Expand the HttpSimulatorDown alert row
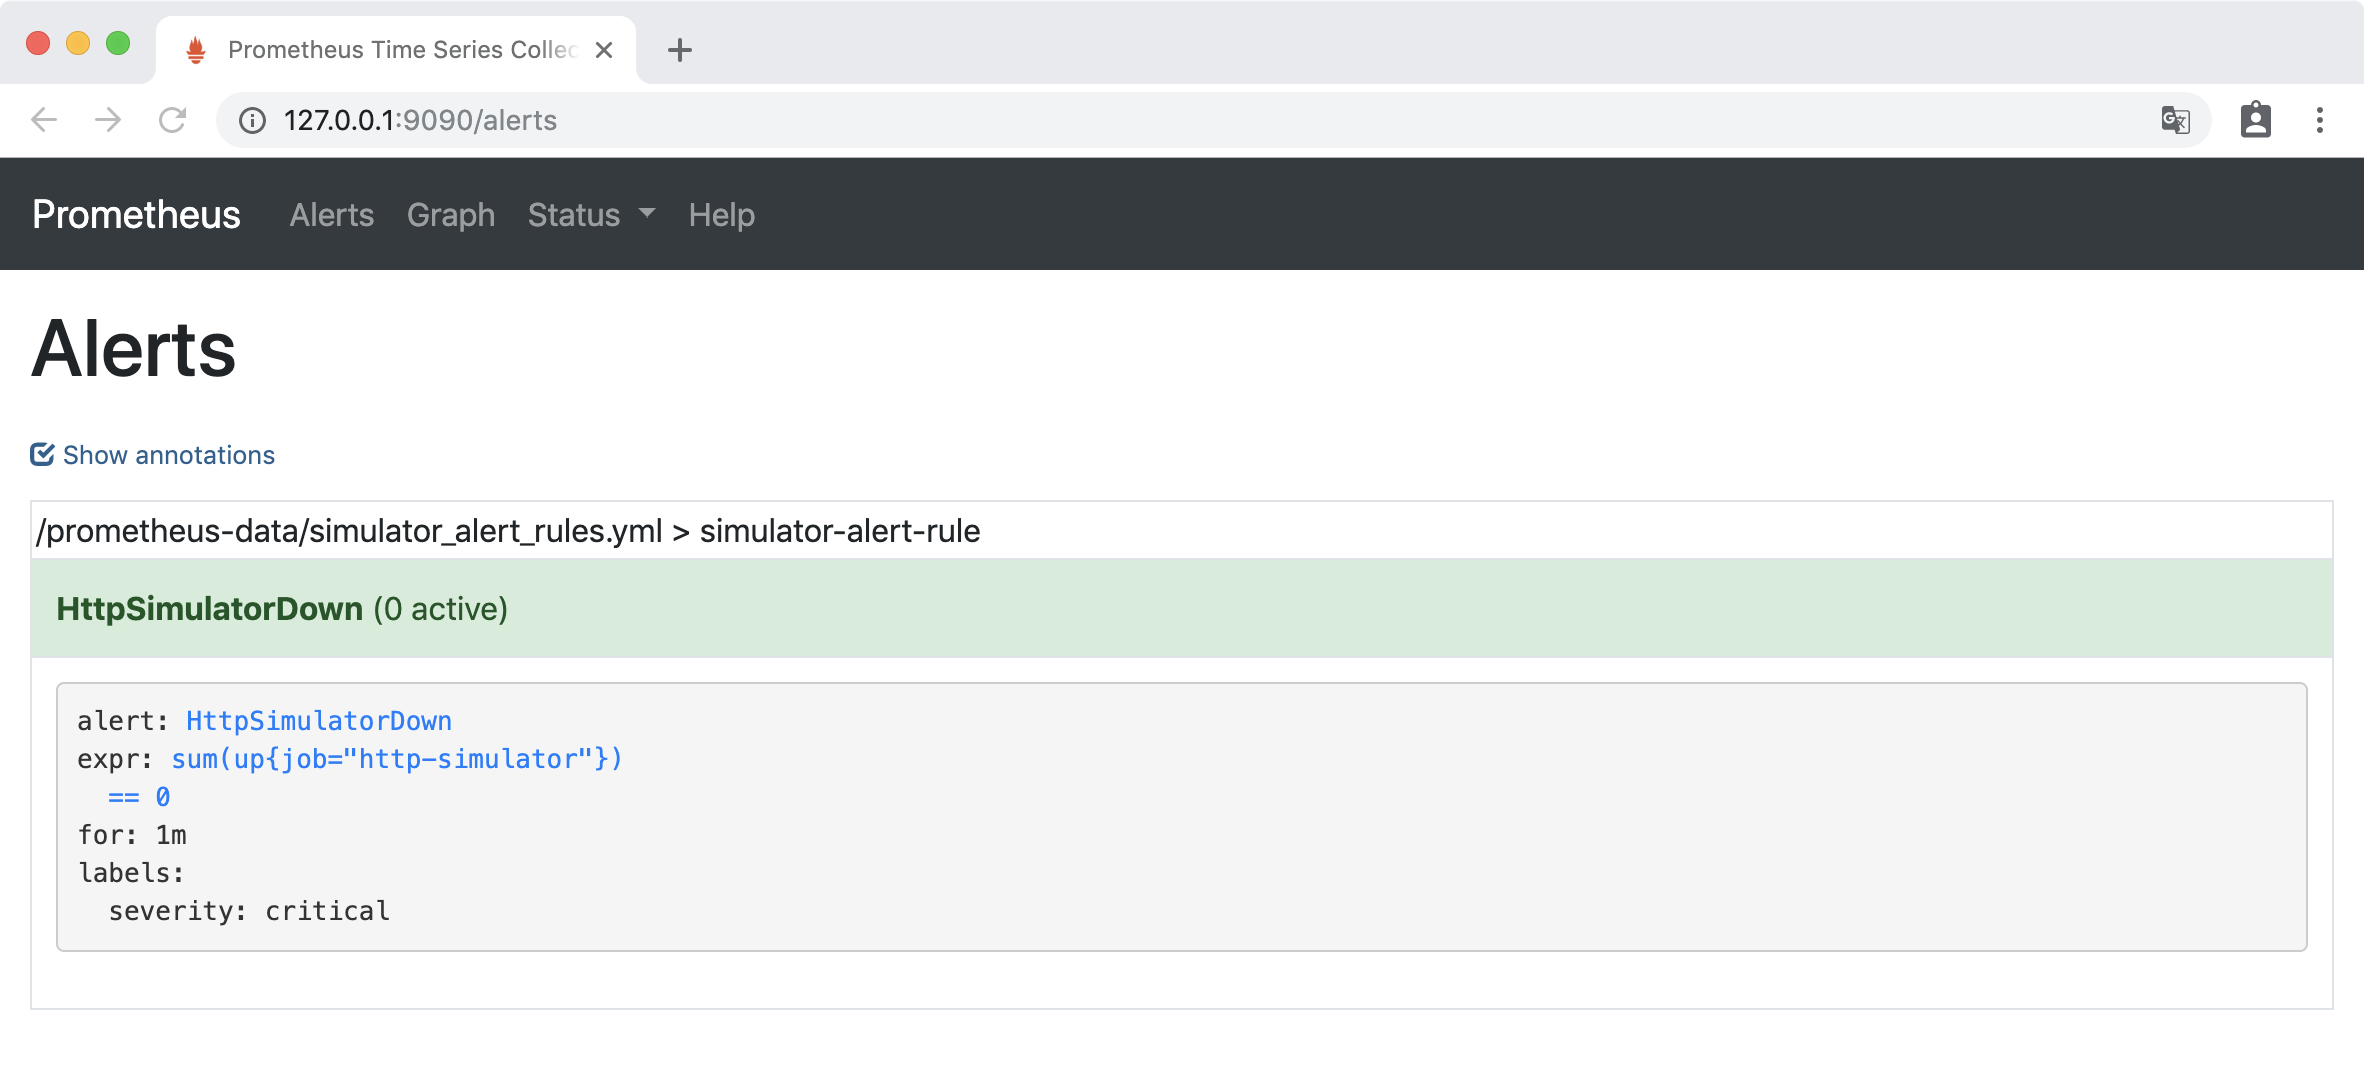Viewport: 2364px width, 1066px height. tap(1182, 608)
